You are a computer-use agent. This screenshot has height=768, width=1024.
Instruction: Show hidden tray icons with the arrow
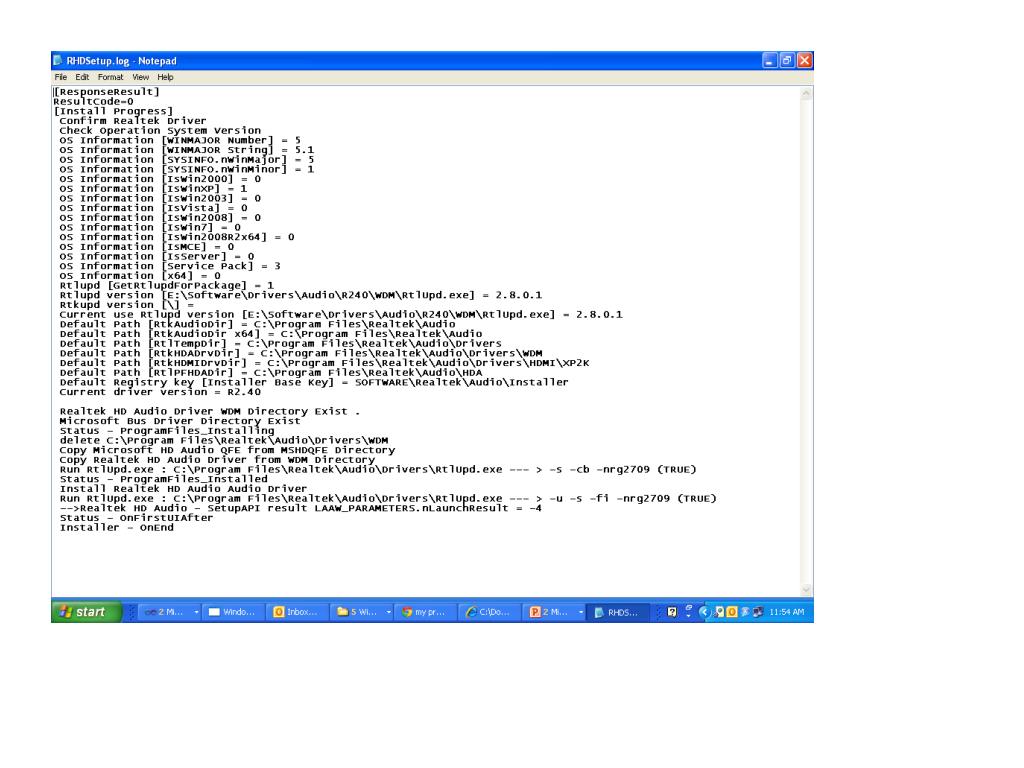[704, 612]
